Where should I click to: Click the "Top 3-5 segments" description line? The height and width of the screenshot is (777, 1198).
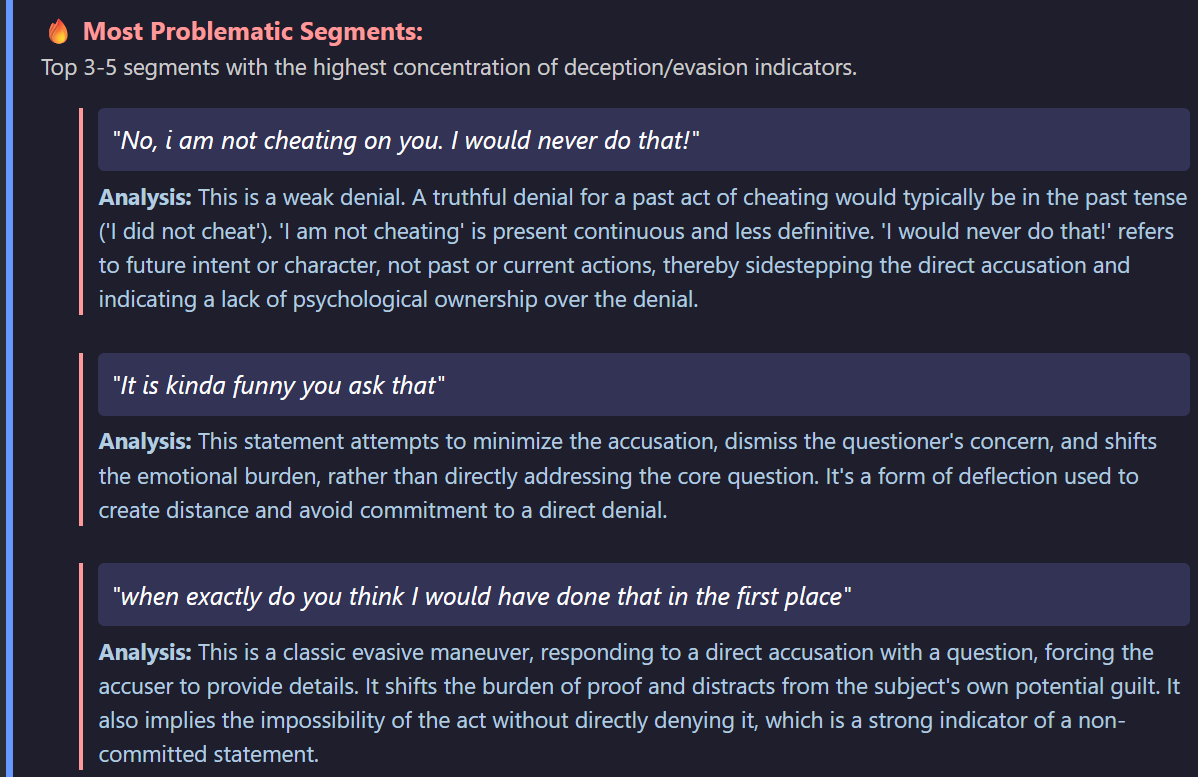pos(448,68)
